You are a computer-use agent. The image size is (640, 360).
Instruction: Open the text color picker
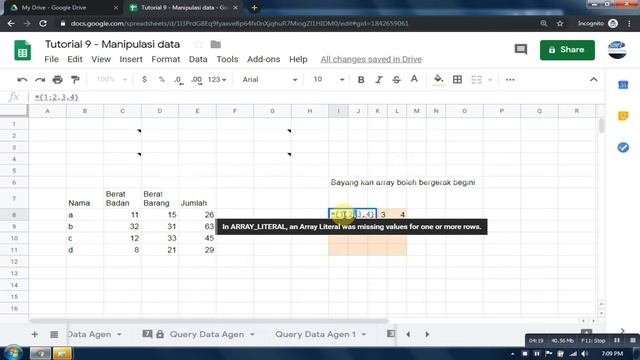point(414,80)
